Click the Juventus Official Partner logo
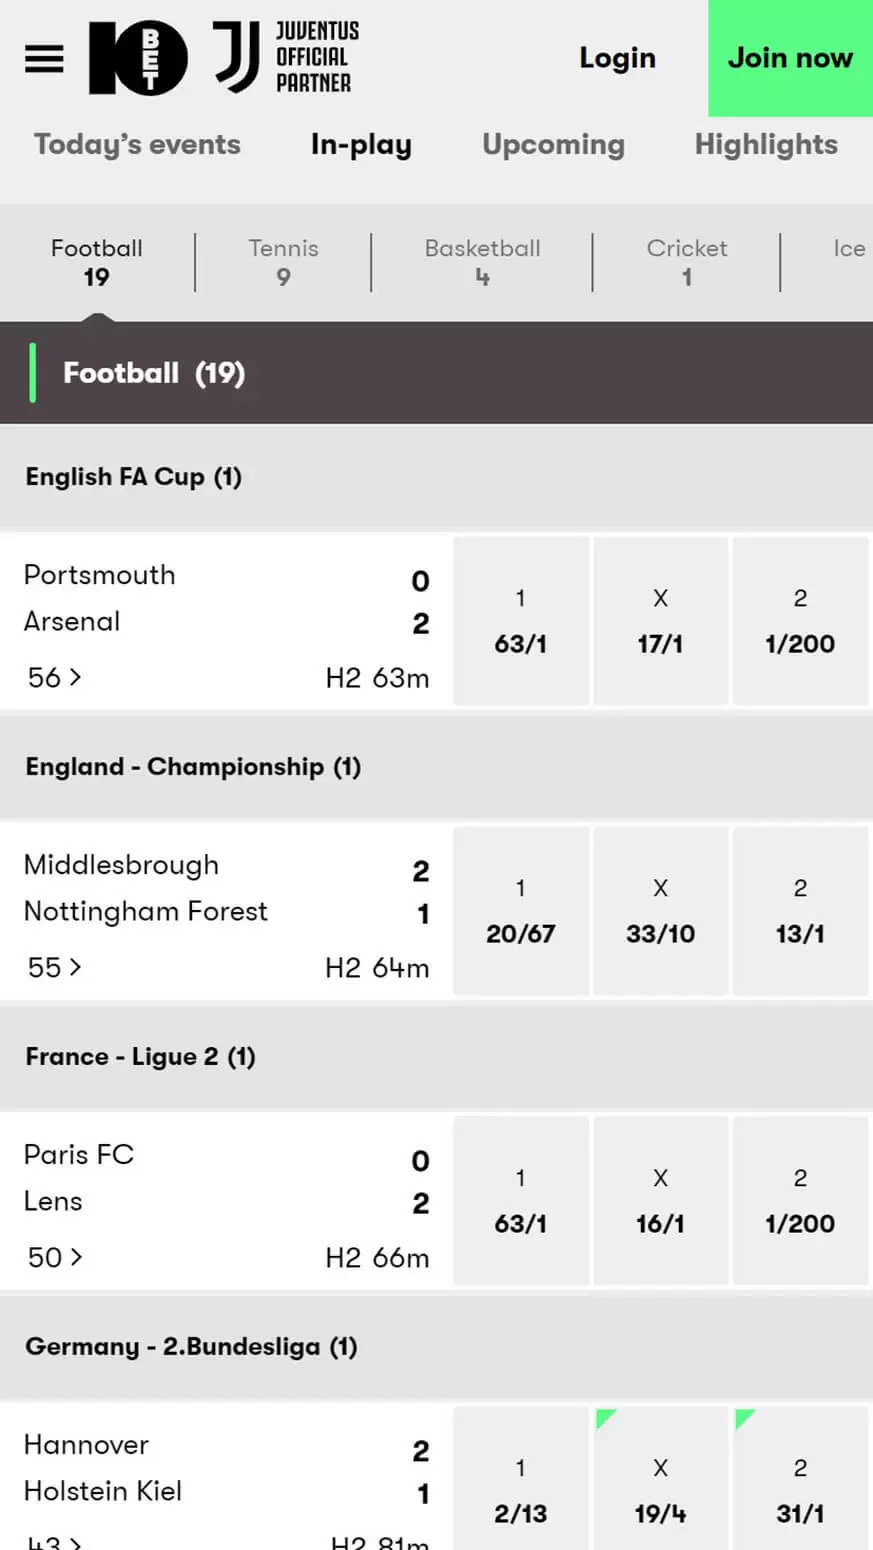 [x=287, y=58]
